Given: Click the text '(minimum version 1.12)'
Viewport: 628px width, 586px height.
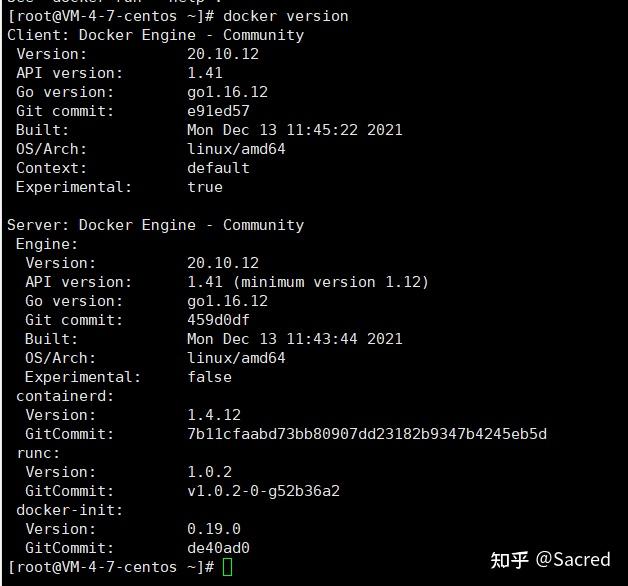Looking at the screenshot, I should pyautogui.click(x=331, y=282).
